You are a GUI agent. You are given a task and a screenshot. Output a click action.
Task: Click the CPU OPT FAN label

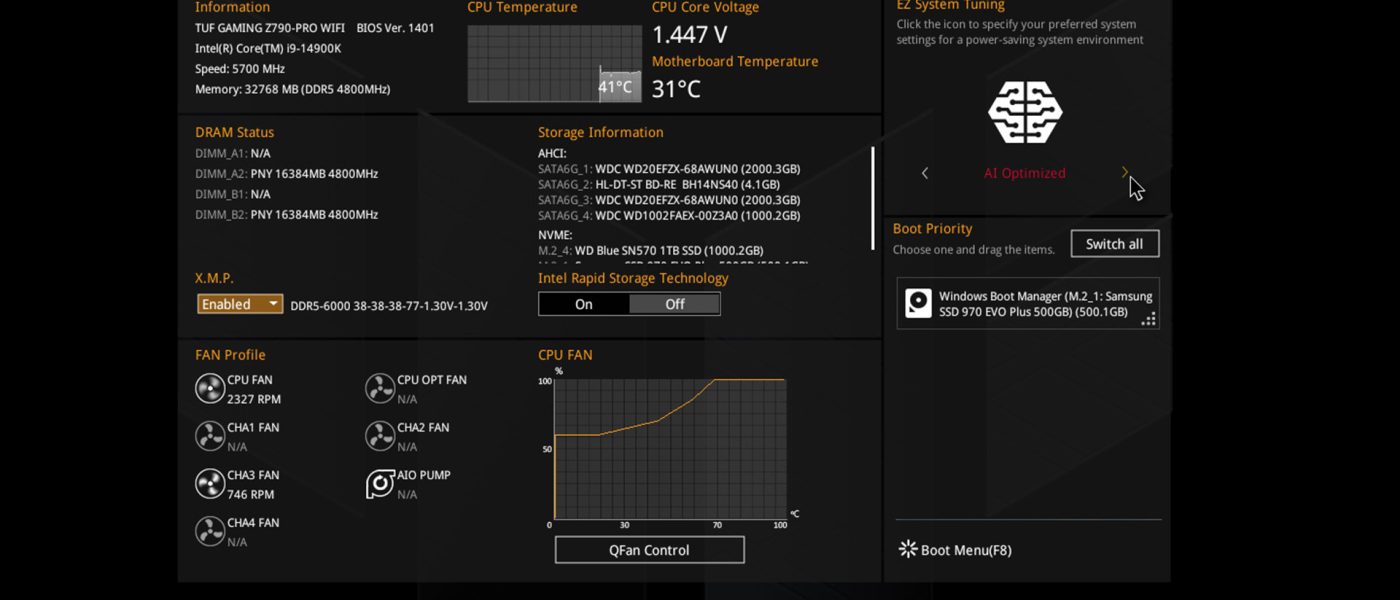(432, 380)
